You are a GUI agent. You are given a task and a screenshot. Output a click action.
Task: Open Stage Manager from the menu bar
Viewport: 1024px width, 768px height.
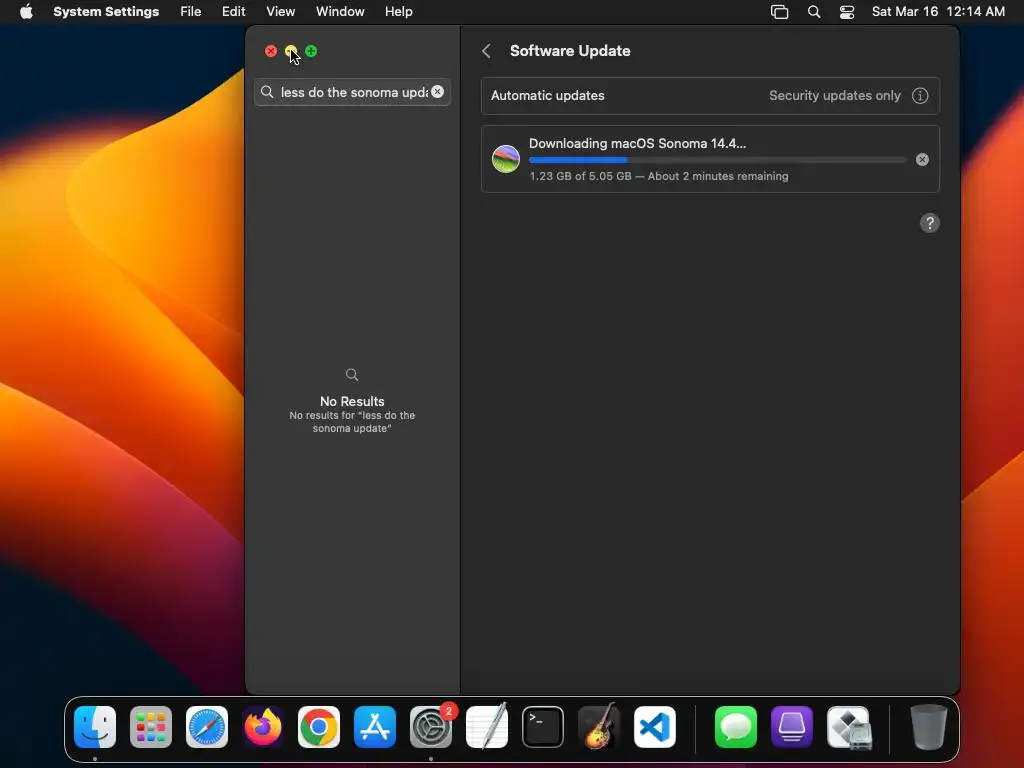(x=779, y=12)
